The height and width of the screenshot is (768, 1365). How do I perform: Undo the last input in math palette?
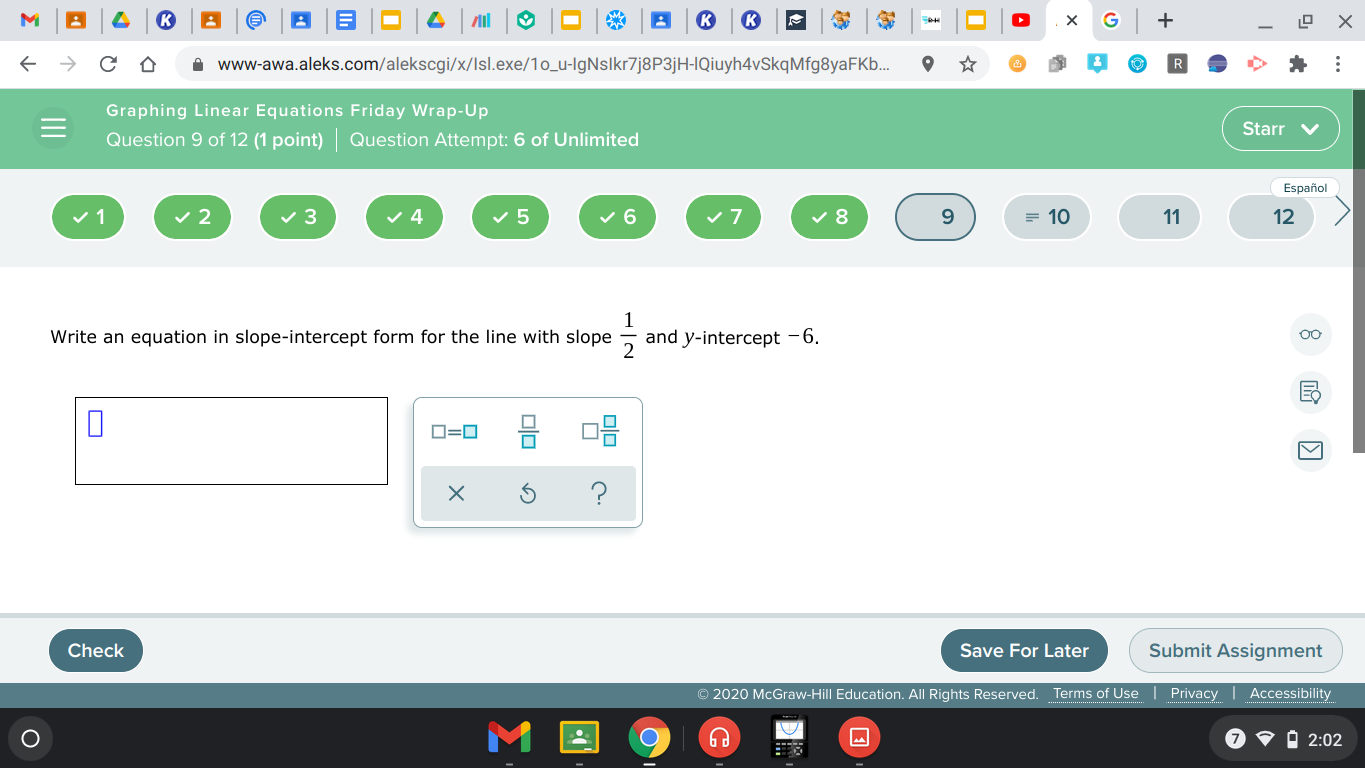tap(528, 493)
